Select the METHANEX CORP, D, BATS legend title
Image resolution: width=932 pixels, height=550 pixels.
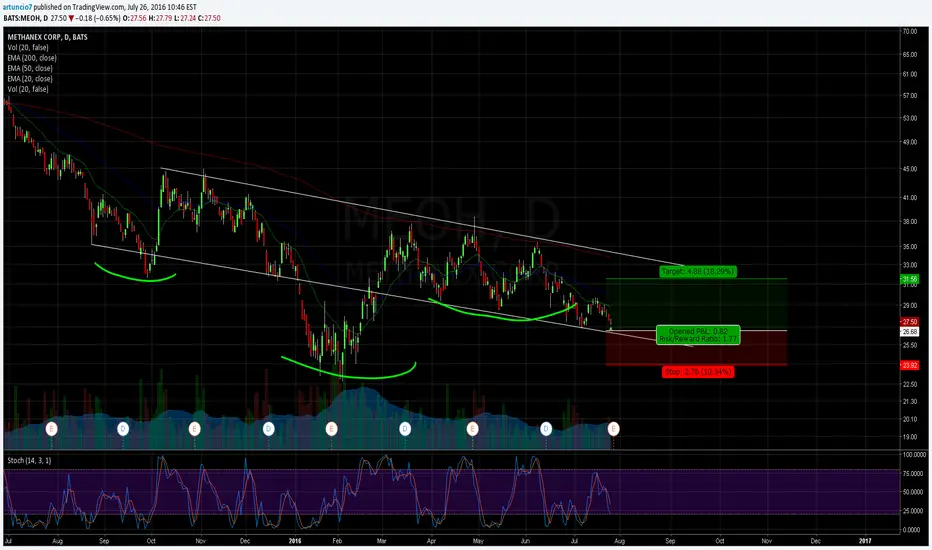pos(48,37)
